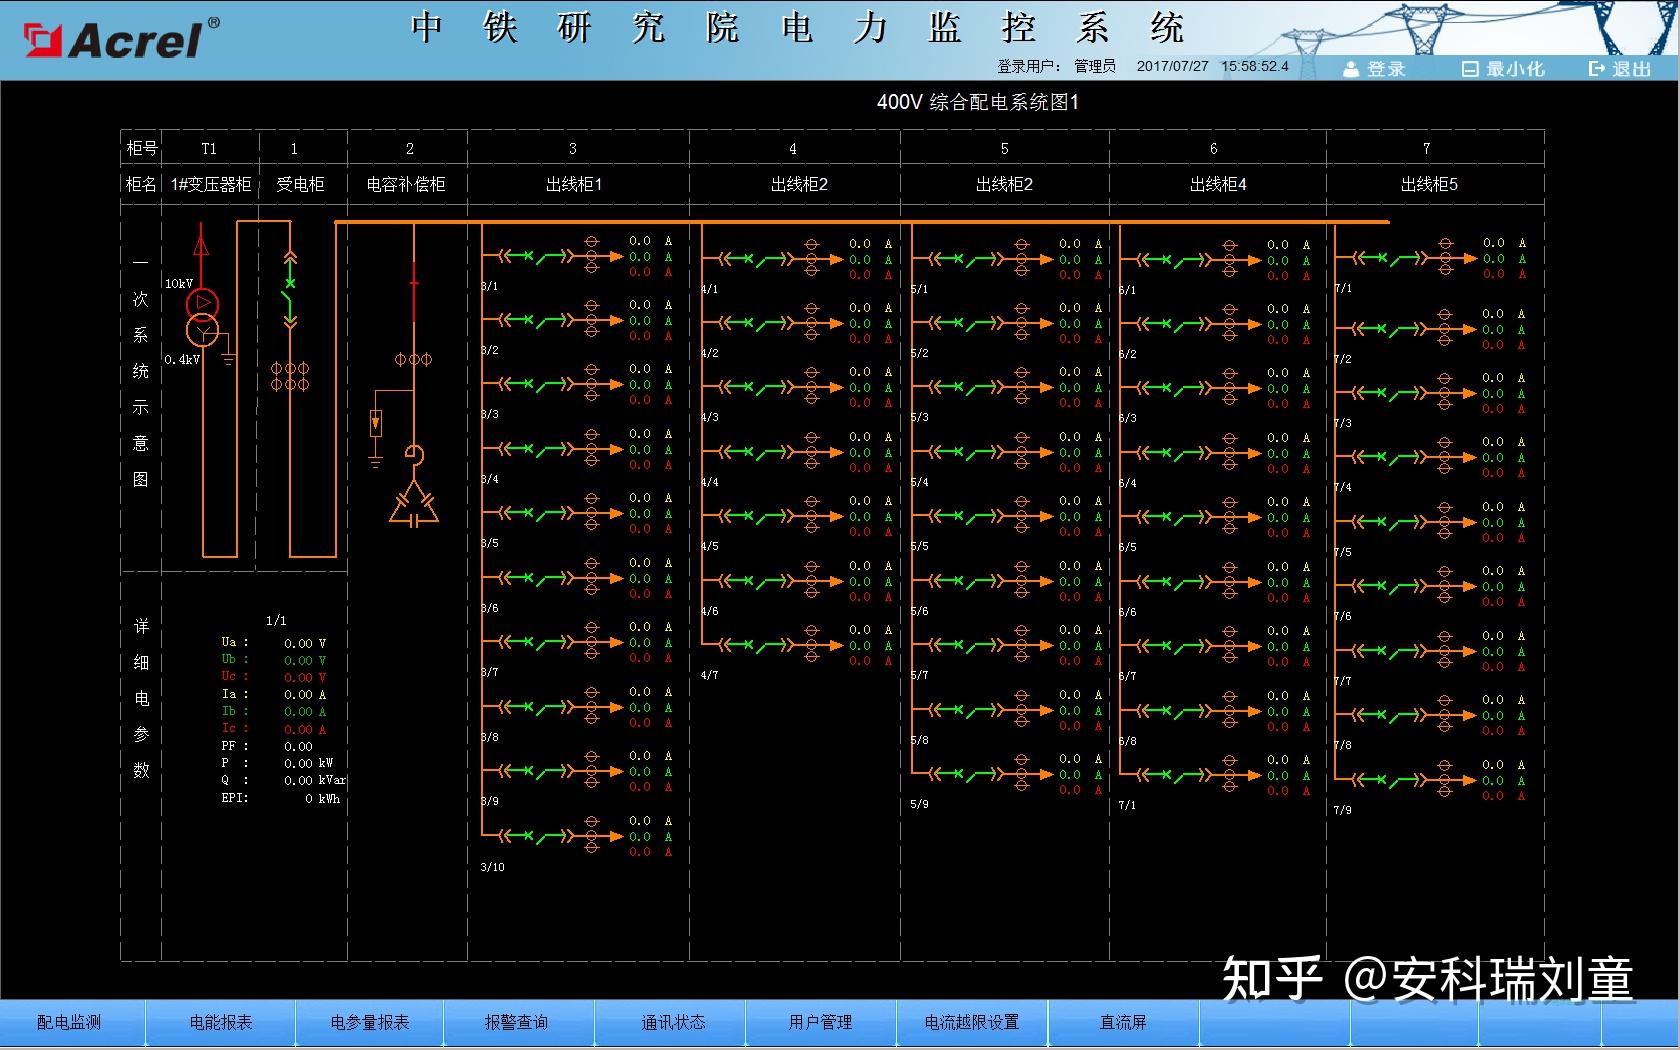Open the 通讯状态 communication status page
Screen dimensions: 1680x1050
[672, 1022]
